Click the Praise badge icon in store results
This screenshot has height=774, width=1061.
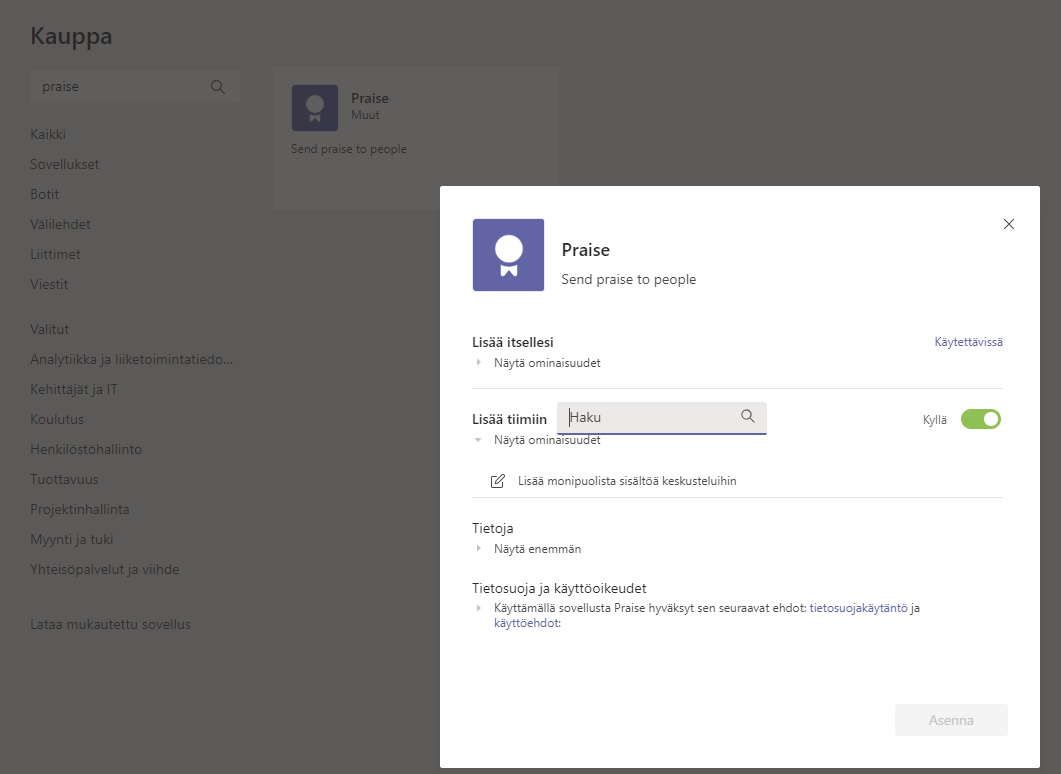coord(314,108)
